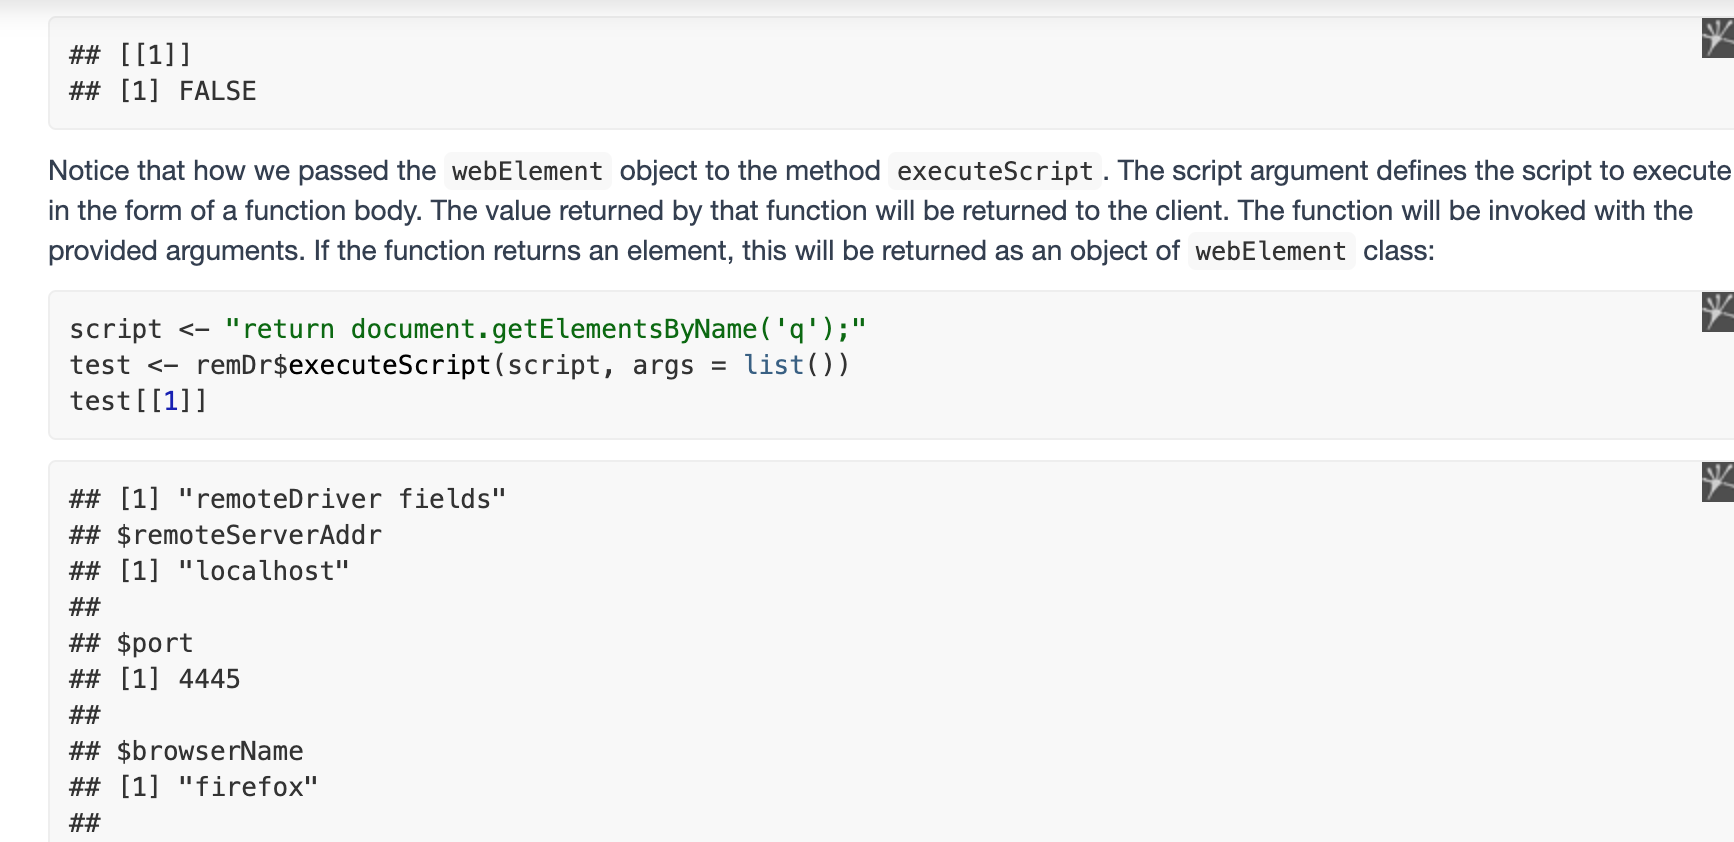Click the corner icon on the remoteDriver output block
This screenshot has height=842, width=1734.
tap(1718, 482)
